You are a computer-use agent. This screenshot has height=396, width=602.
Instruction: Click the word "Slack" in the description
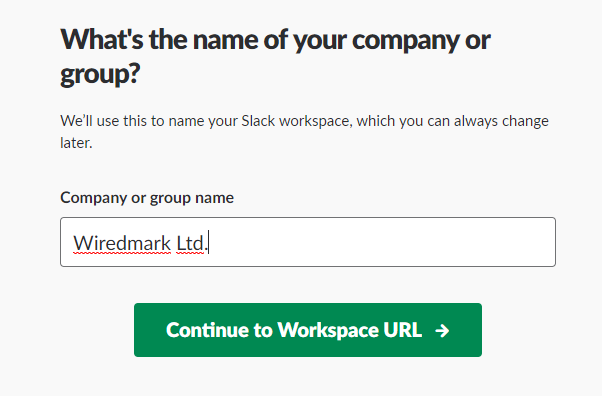point(258,121)
